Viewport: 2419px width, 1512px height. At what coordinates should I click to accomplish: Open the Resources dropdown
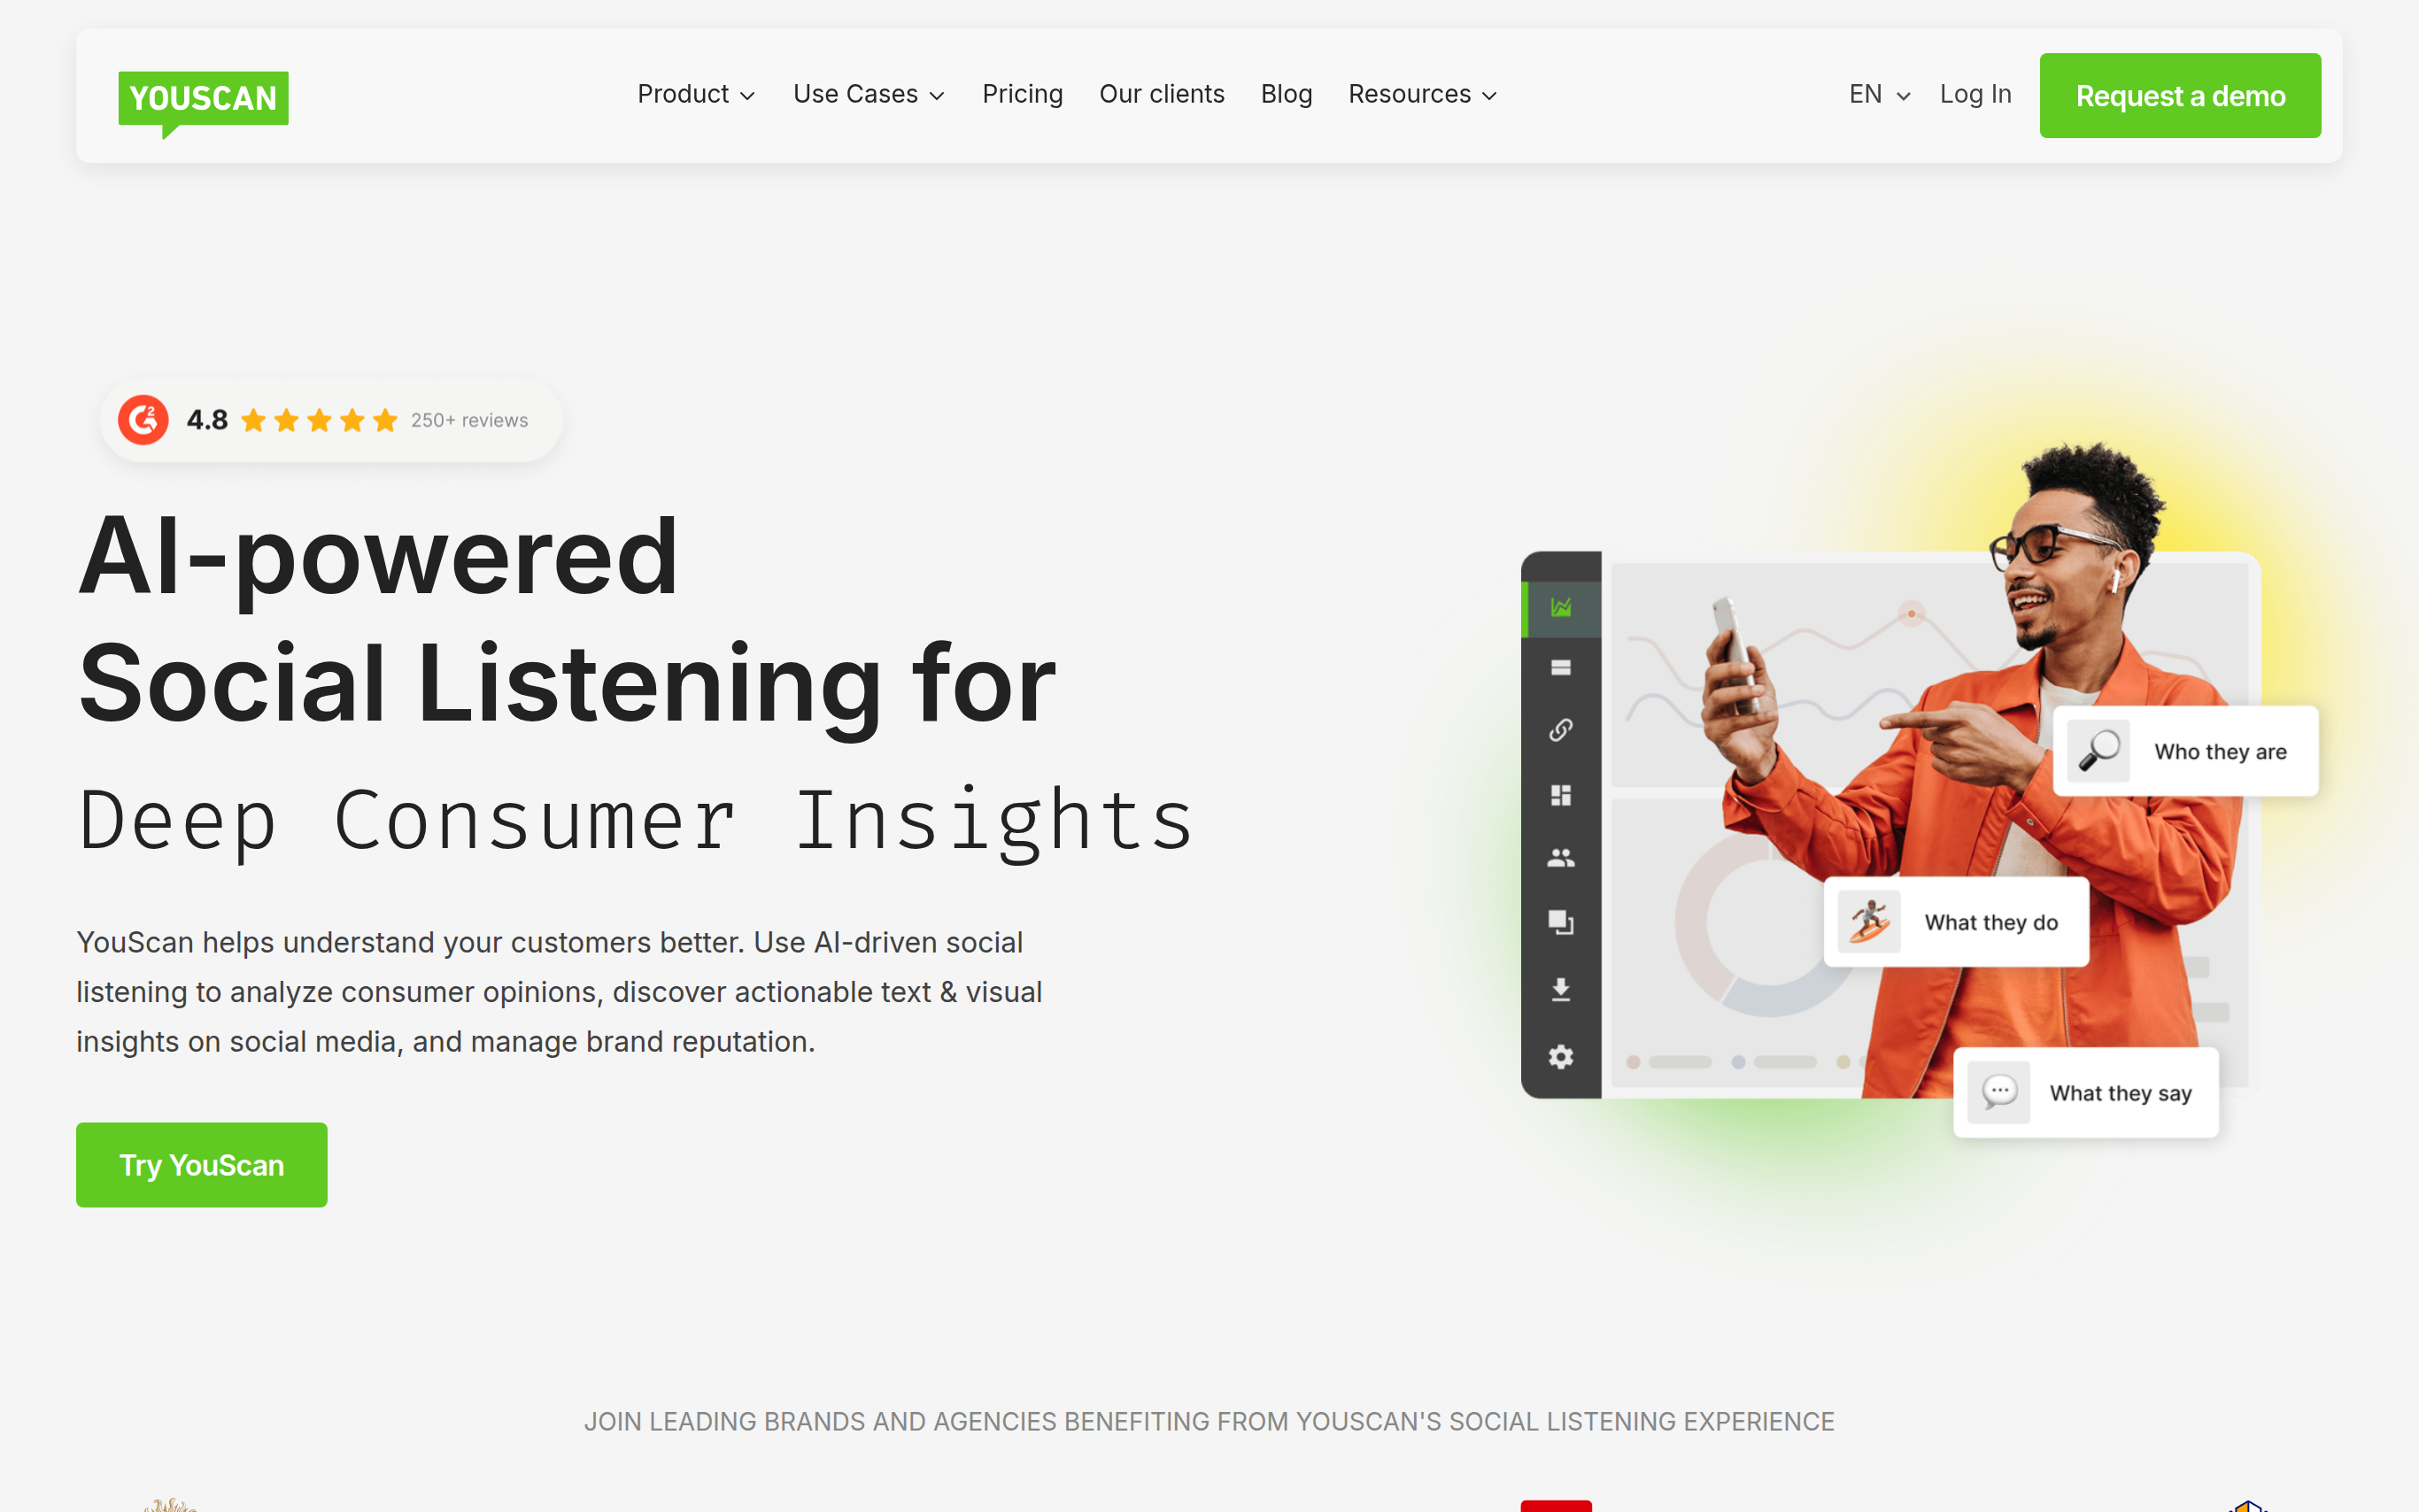[1422, 94]
